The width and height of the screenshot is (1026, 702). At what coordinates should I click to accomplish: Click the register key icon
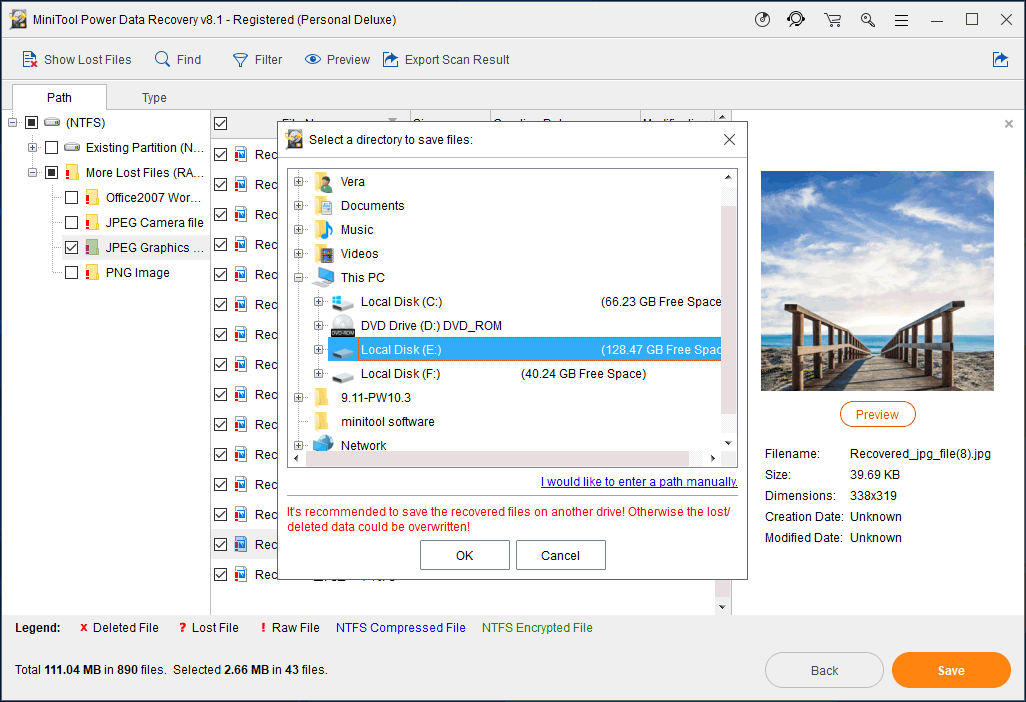click(x=867, y=20)
